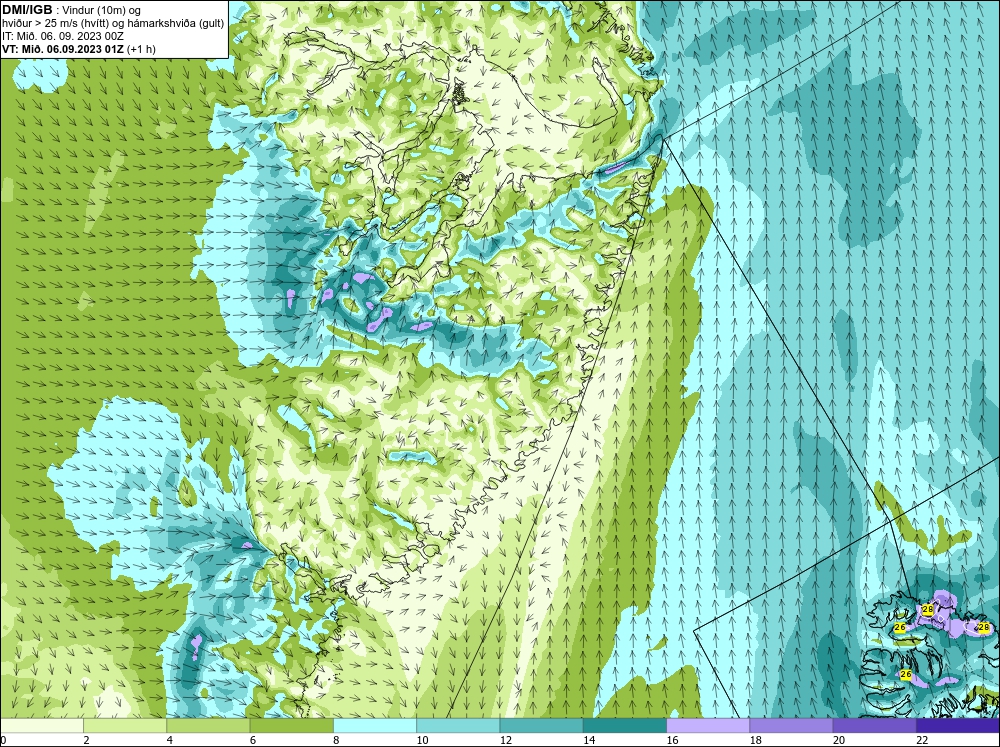This screenshot has width=1000, height=747.
Task: Click the topmost yellow '28' gust label
Action: (927, 609)
